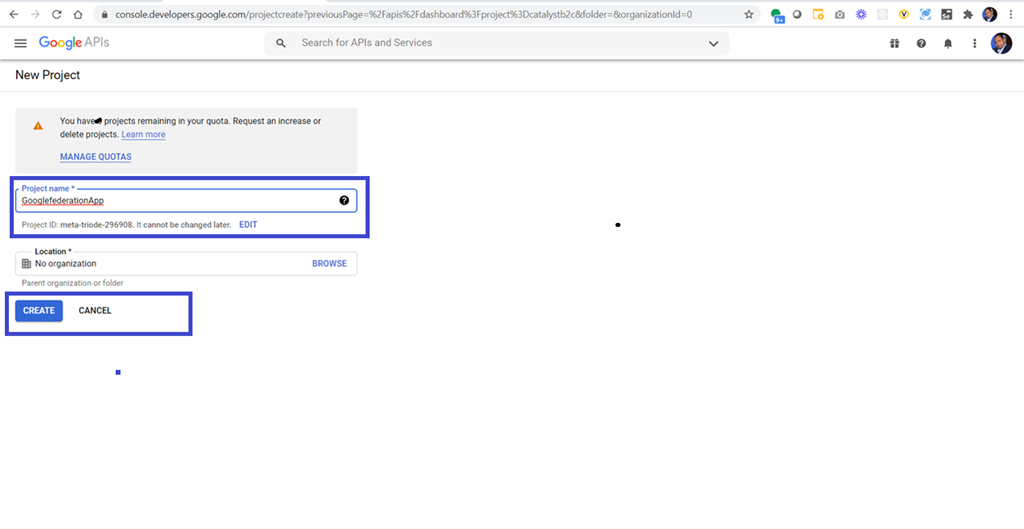
Task: Click the browser forward arrow
Action: coord(35,14)
